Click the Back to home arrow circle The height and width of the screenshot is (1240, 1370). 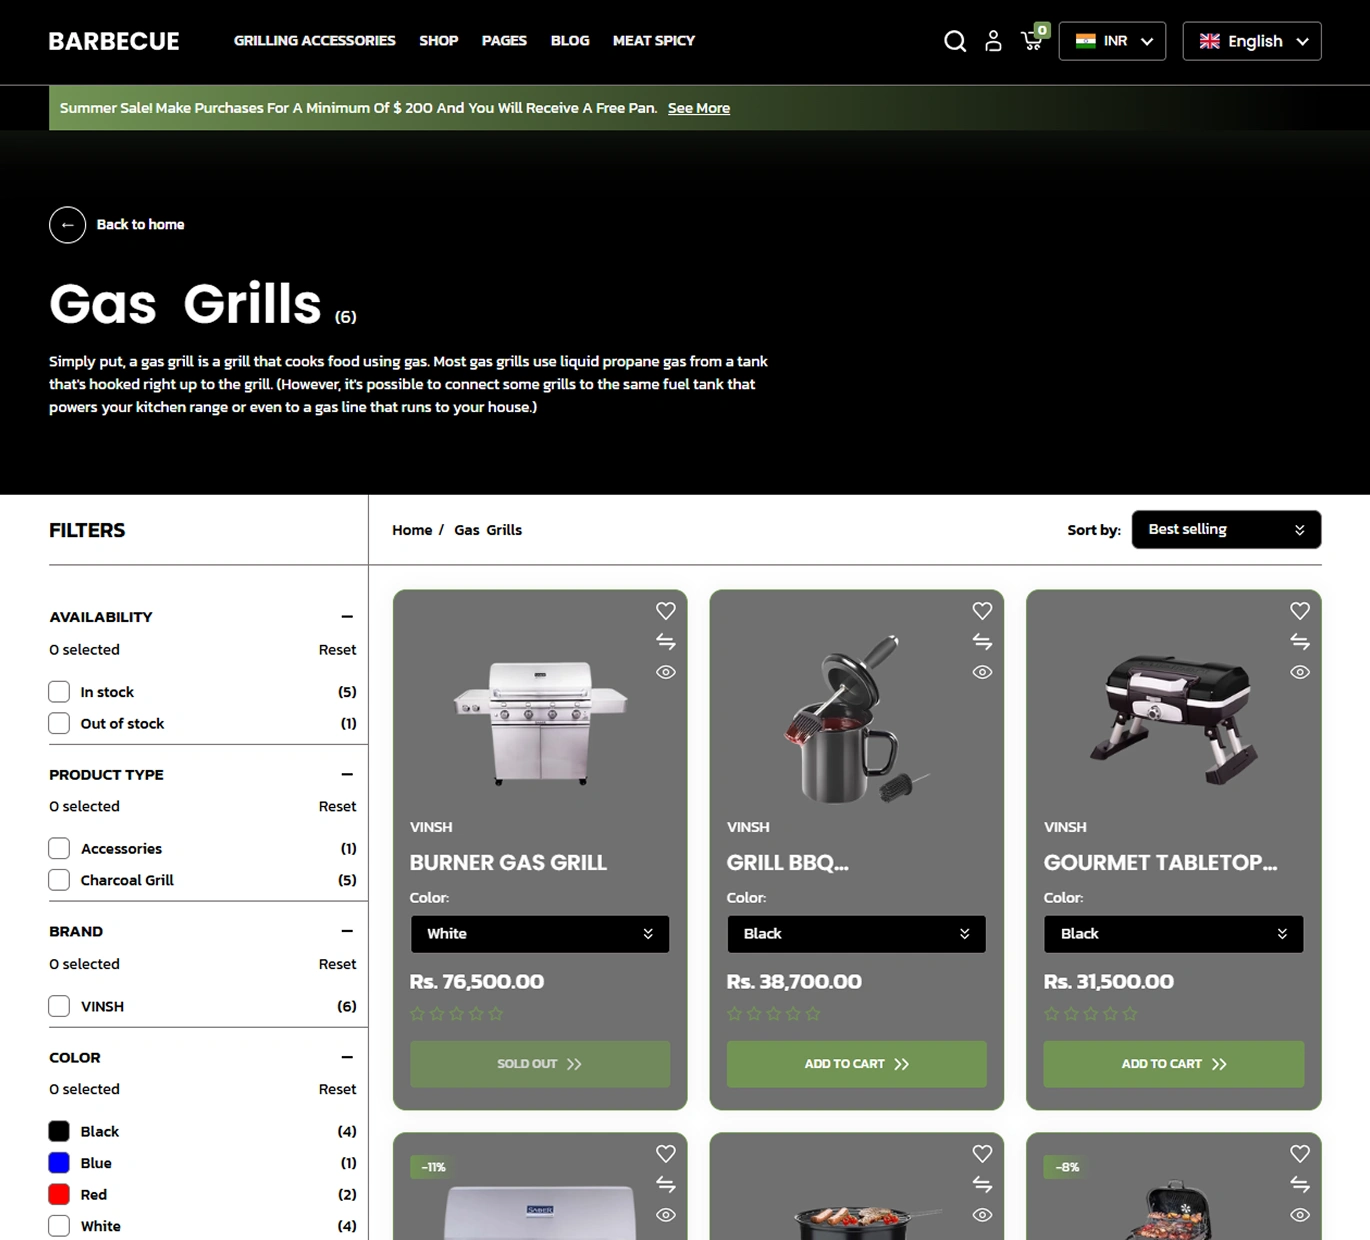coord(67,225)
